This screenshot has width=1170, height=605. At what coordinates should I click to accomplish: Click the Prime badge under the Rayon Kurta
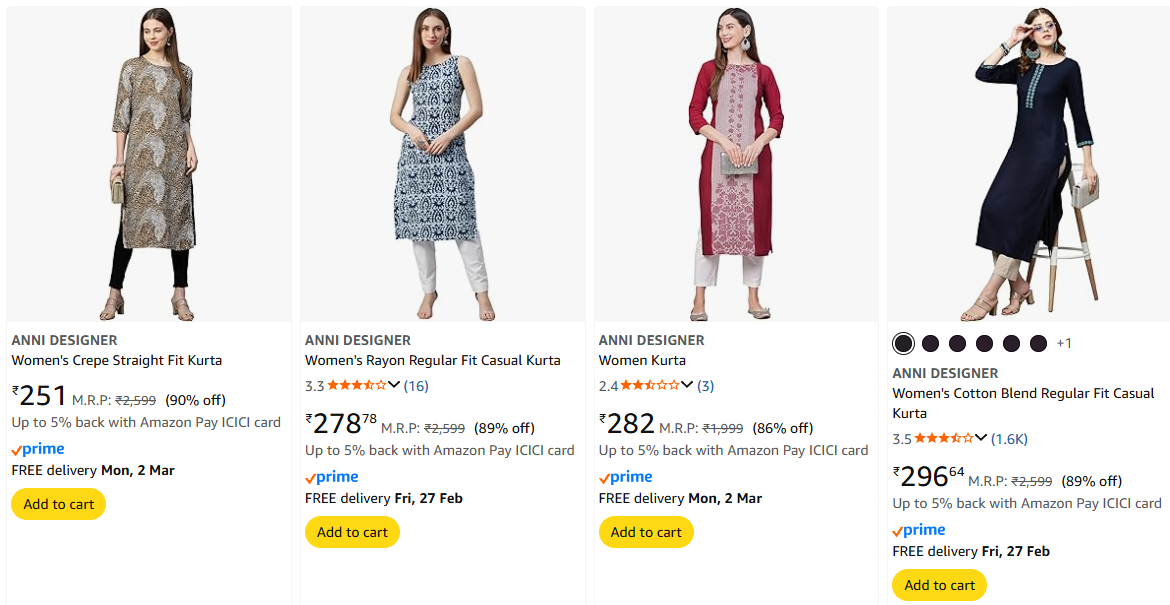coord(332,477)
